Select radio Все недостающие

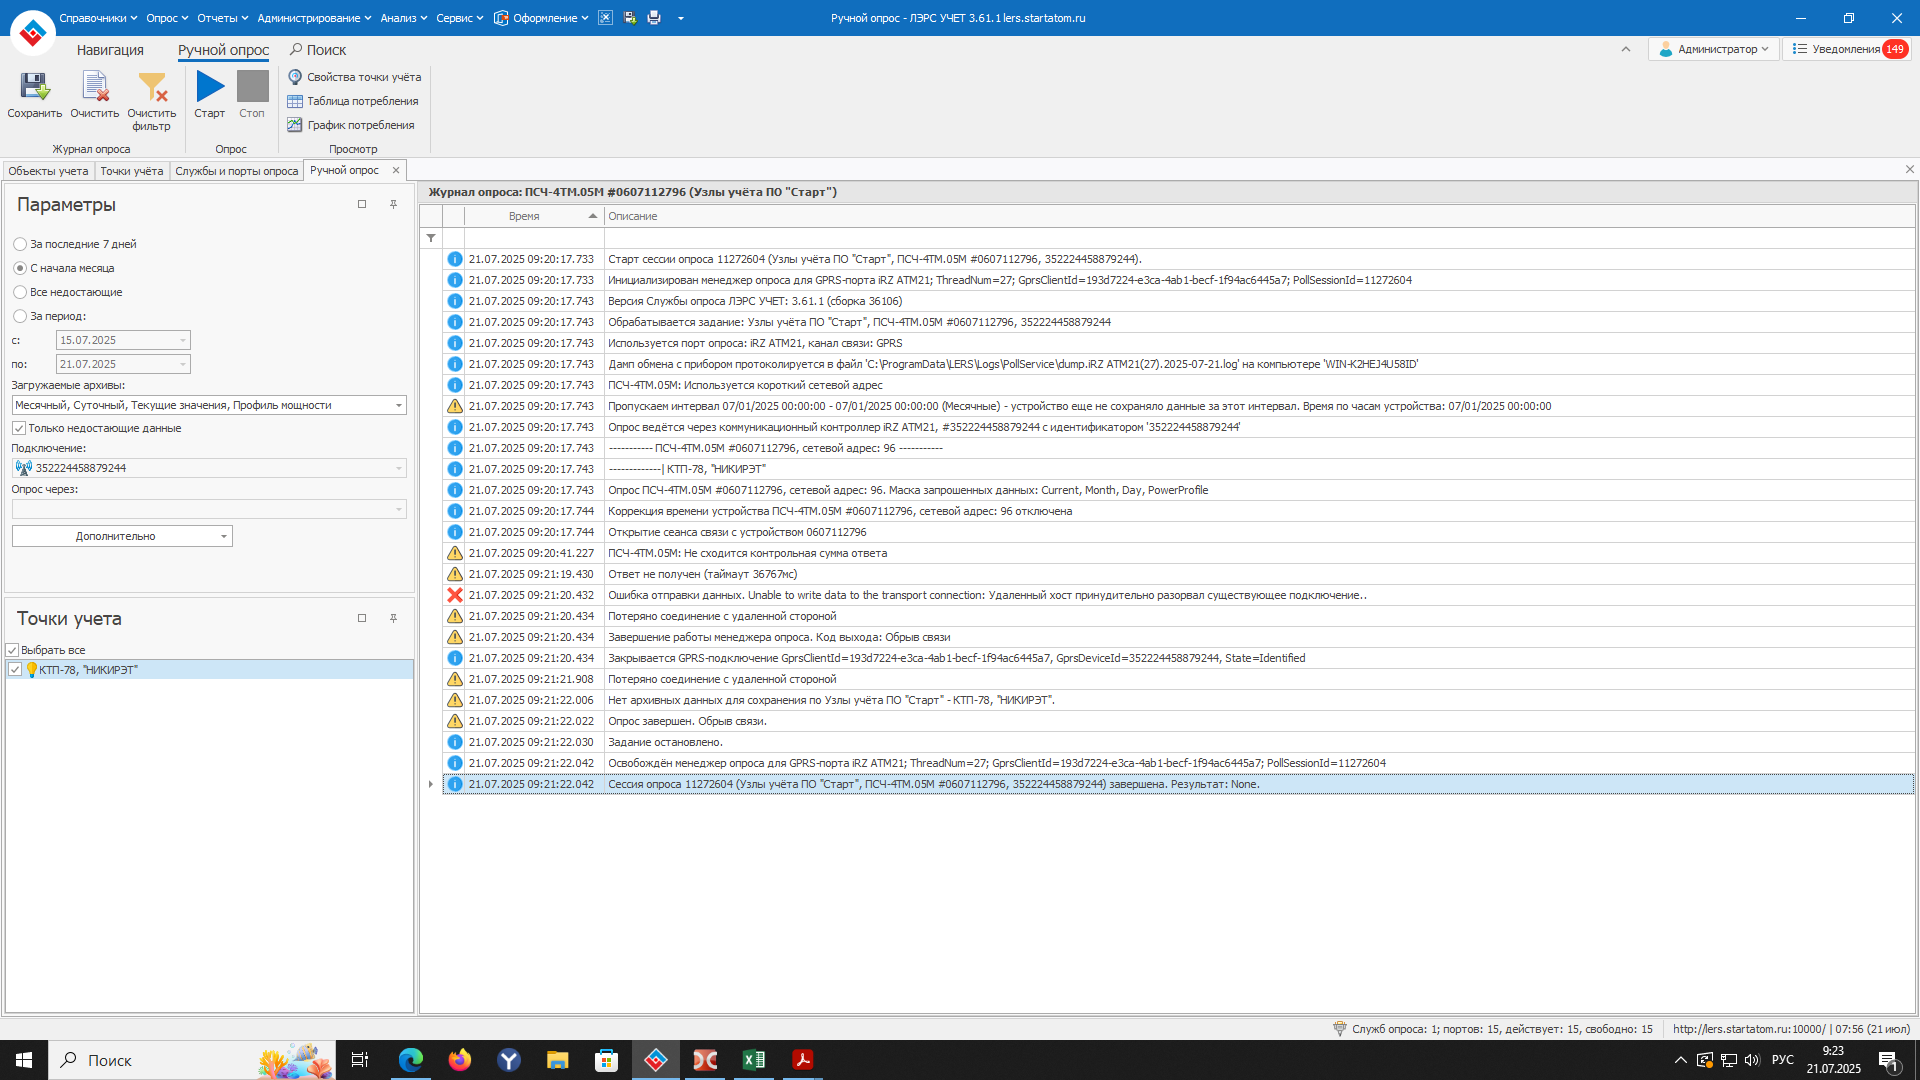[x=20, y=292]
